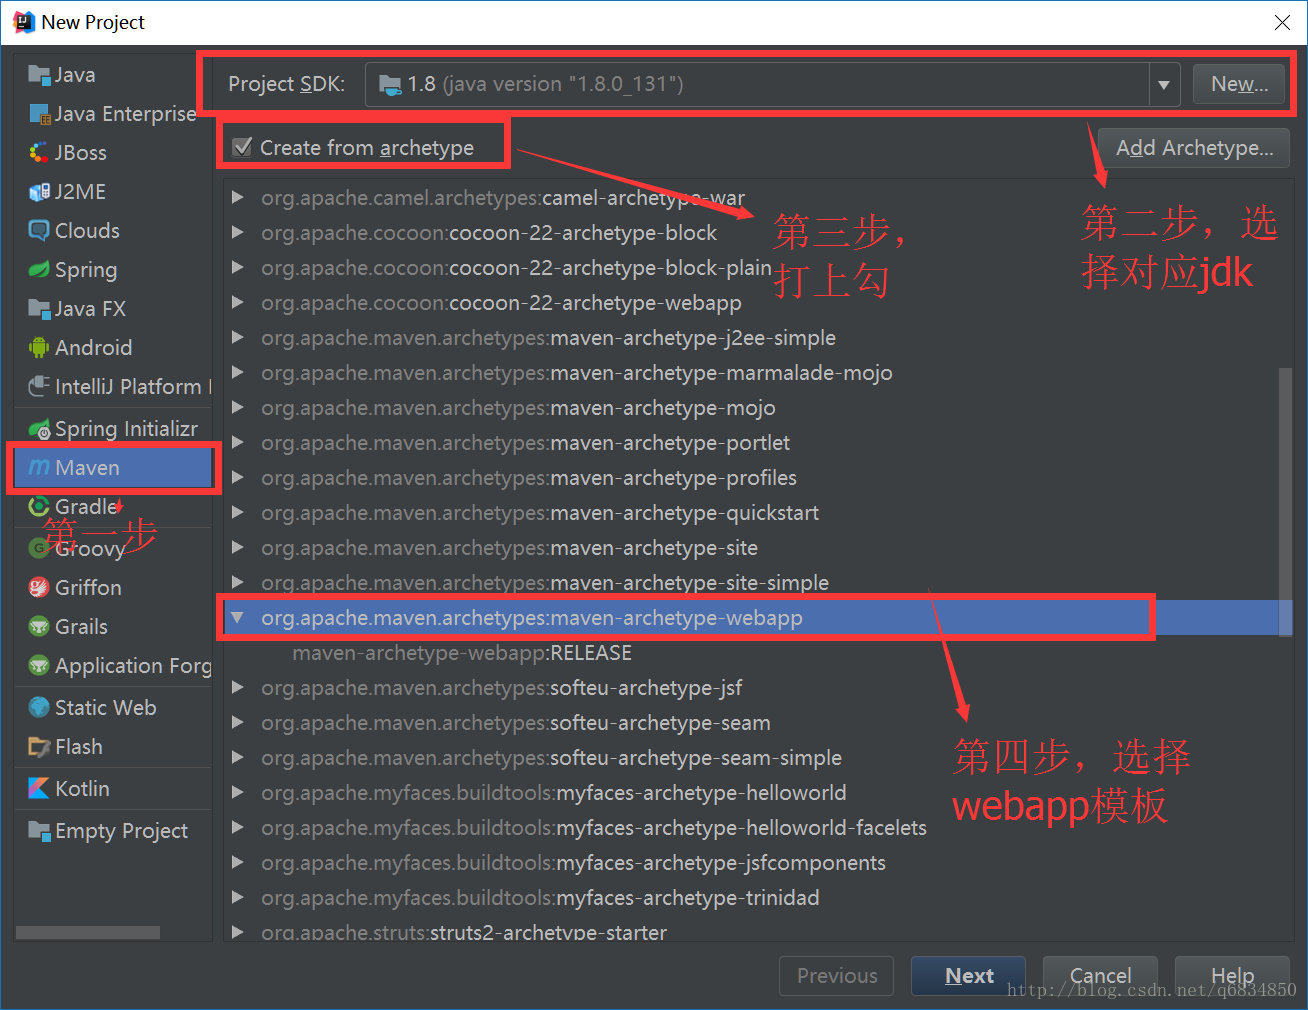Click the J2ME icon
Viewport: 1308px width, 1010px height.
tap(39, 192)
